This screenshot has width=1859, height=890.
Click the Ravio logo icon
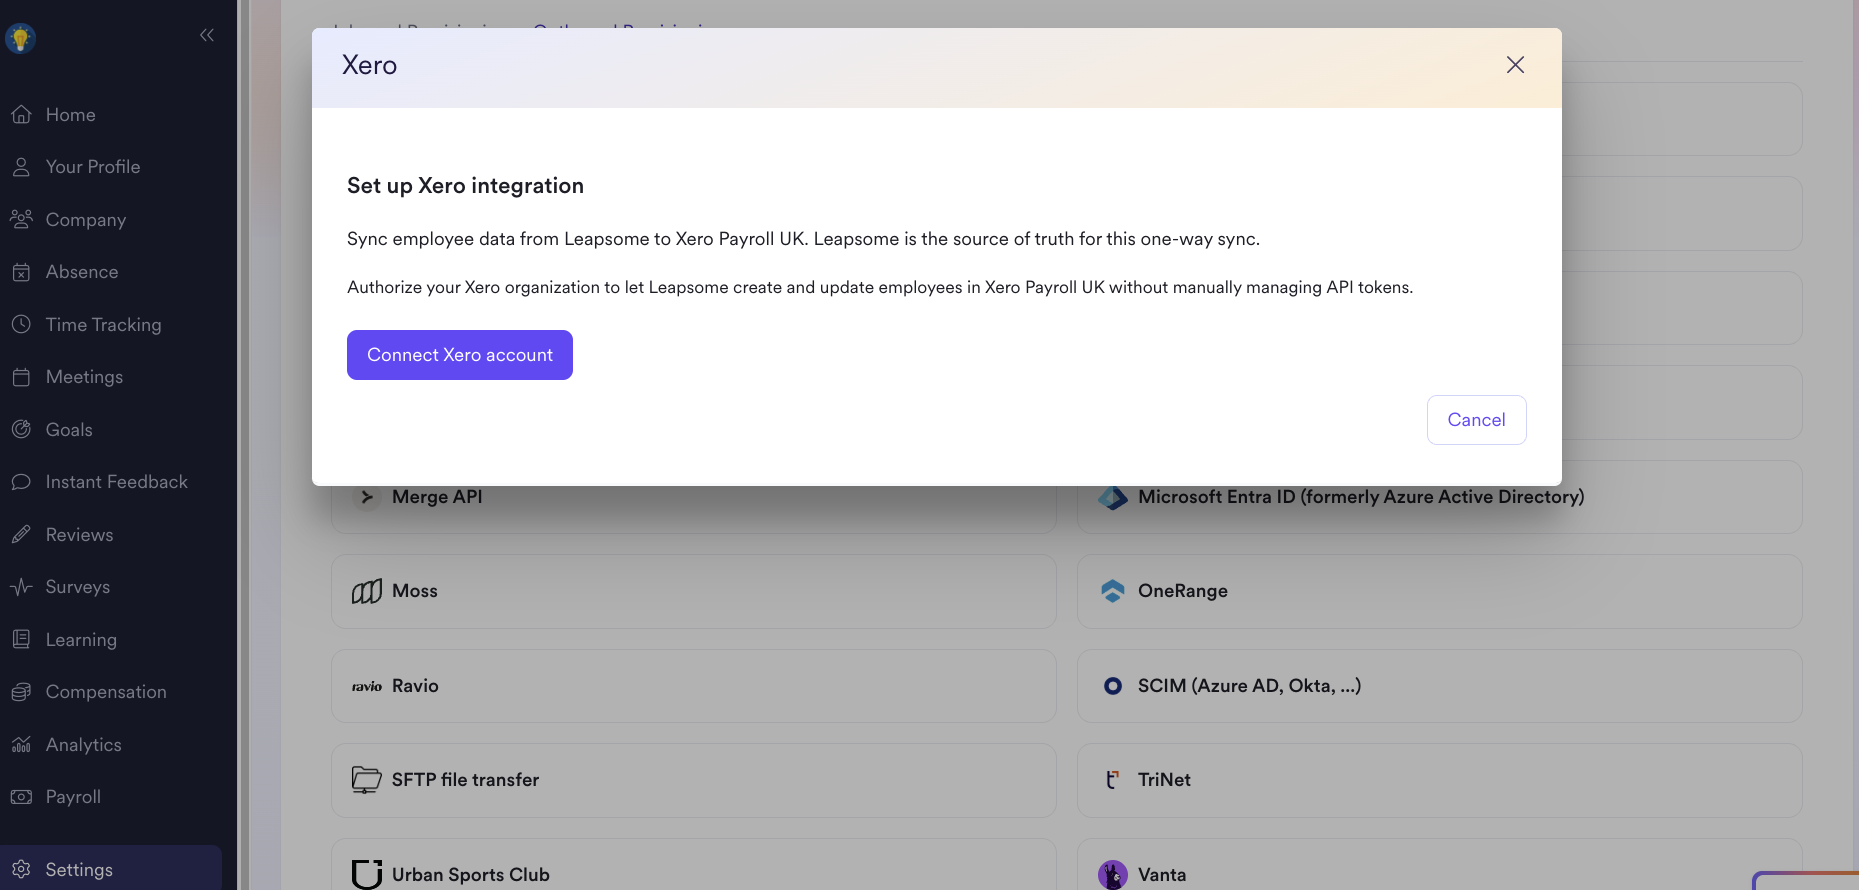[367, 687]
